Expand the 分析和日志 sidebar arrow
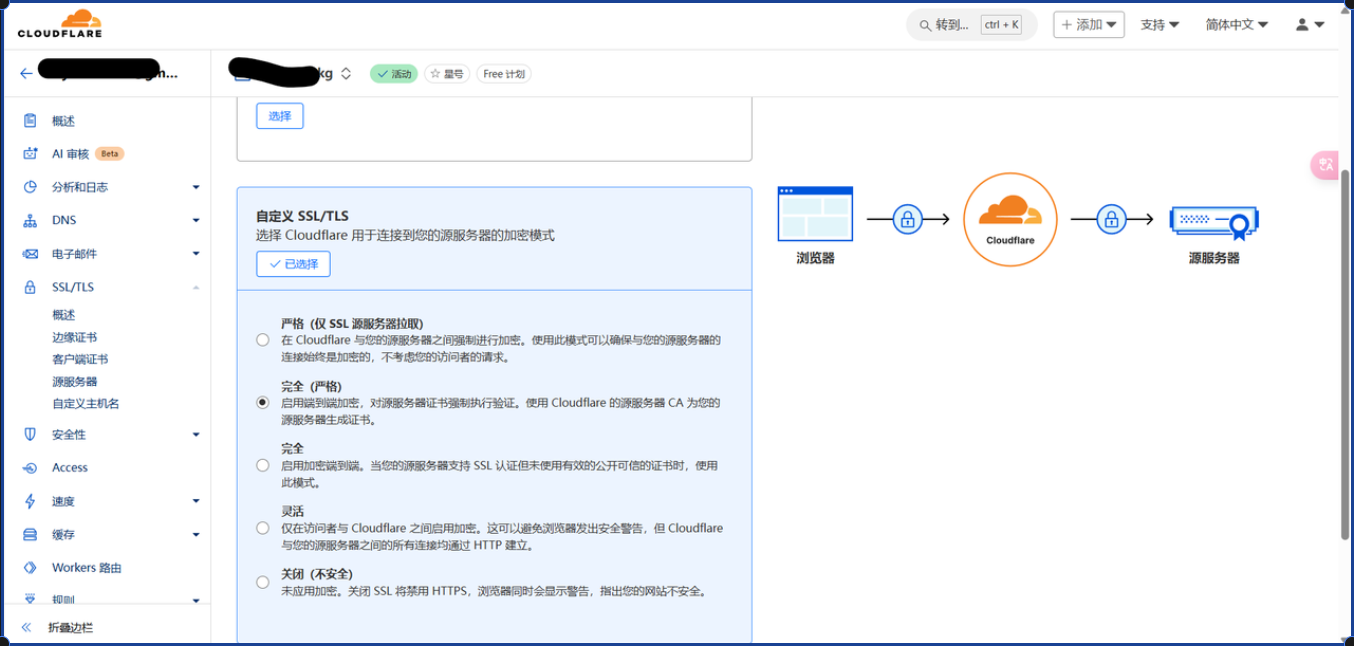Viewport: 1354px width, 646px height. point(196,187)
